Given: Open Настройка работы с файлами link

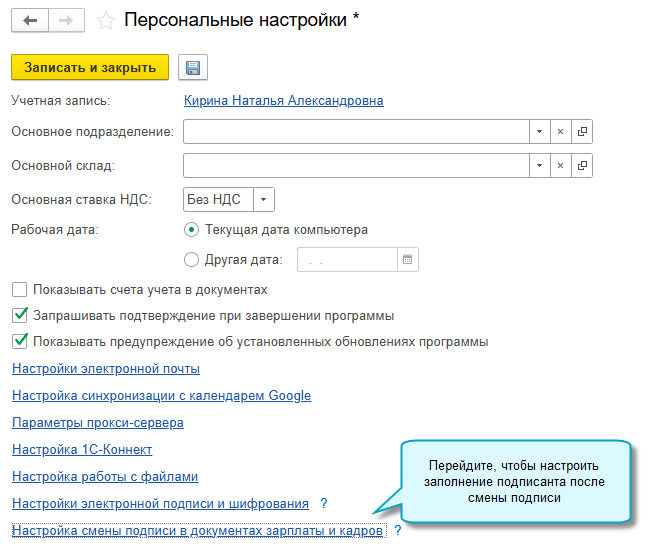Looking at the screenshot, I should point(105,477).
